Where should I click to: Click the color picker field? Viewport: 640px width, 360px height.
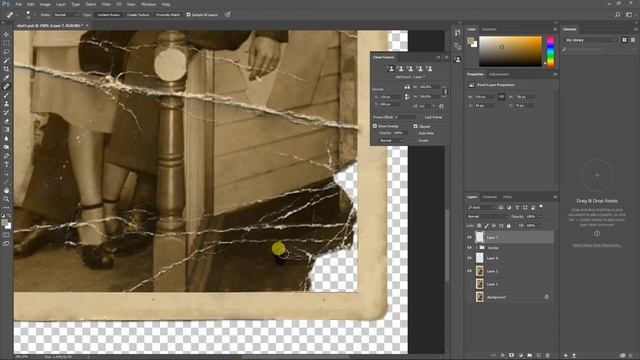[510, 51]
